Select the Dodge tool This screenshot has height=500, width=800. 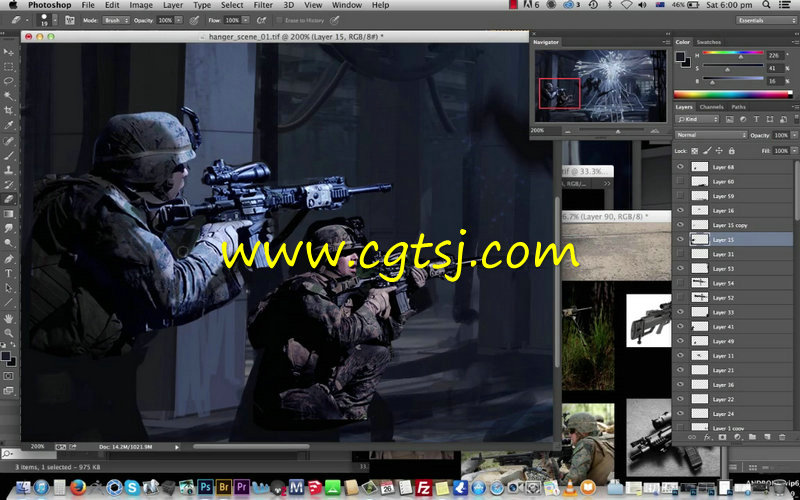[9, 243]
